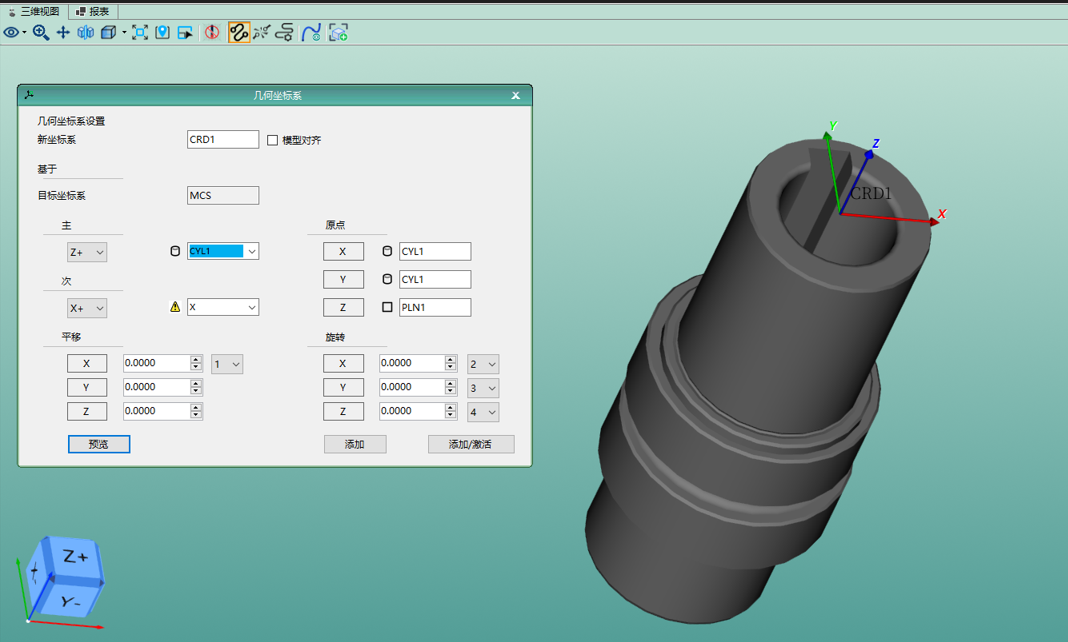Click the collision sparks path icon
This screenshot has width=1068, height=642.
(262, 32)
